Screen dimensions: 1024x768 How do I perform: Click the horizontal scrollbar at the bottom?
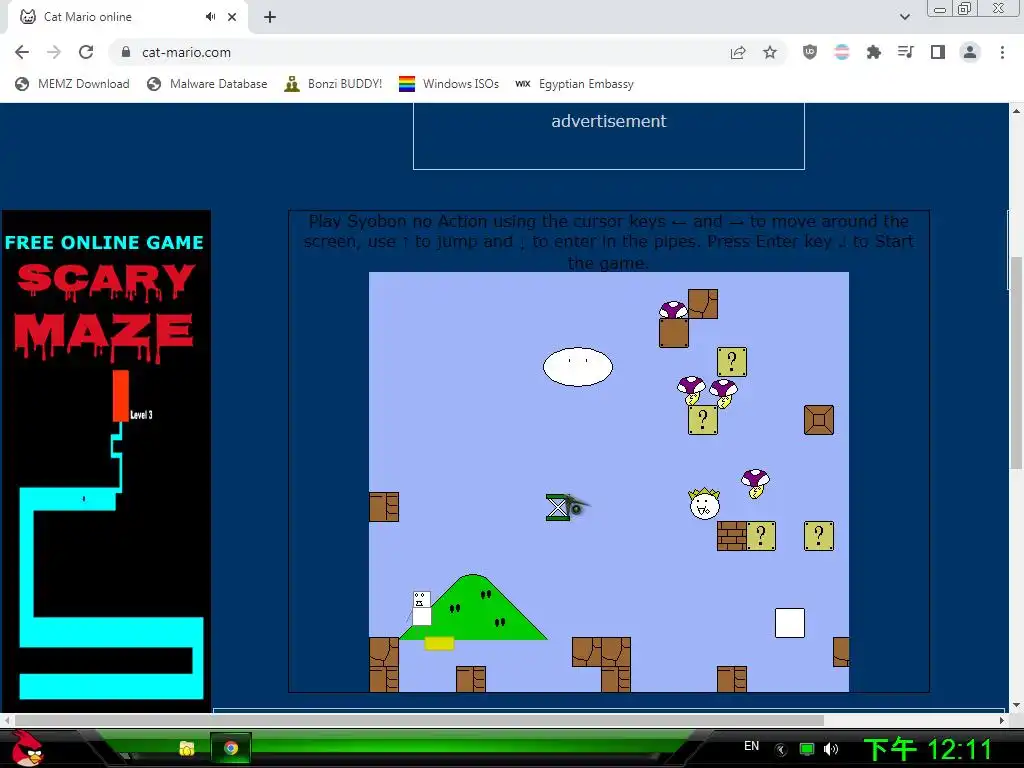[419, 720]
